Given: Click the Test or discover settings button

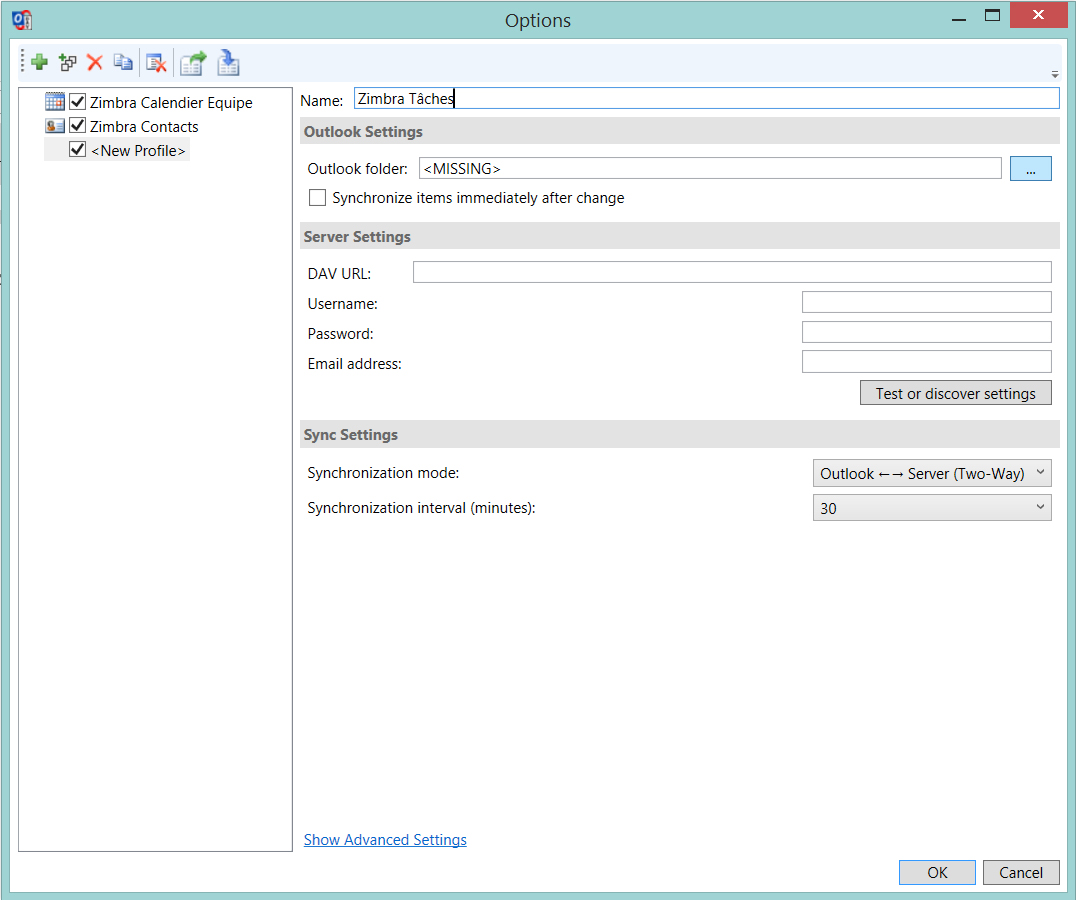Looking at the screenshot, I should pyautogui.click(x=955, y=393).
